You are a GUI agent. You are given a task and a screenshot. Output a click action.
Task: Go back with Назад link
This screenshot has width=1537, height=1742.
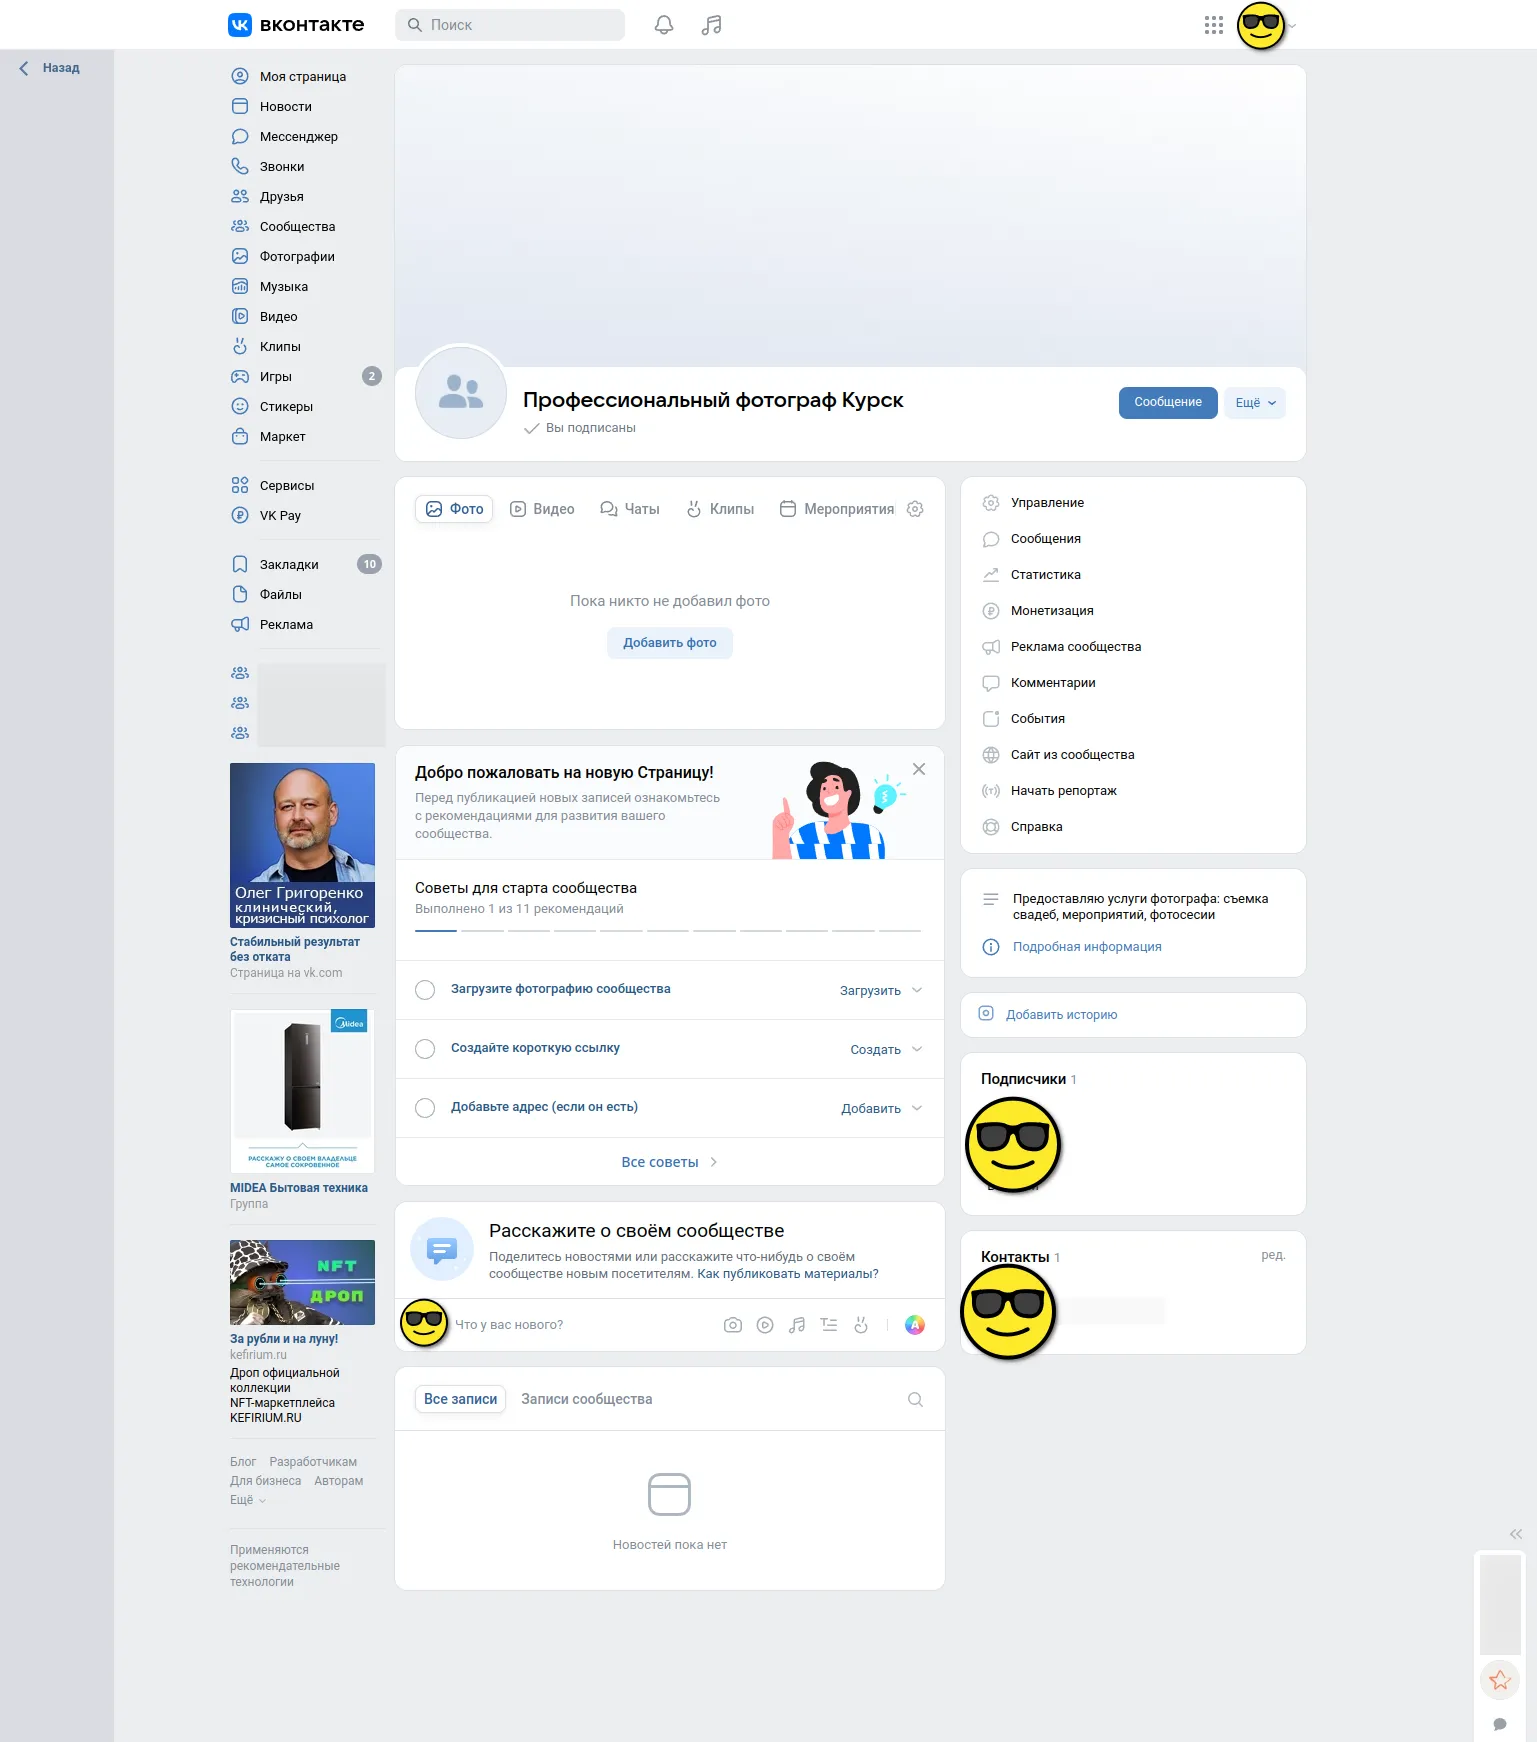point(50,68)
